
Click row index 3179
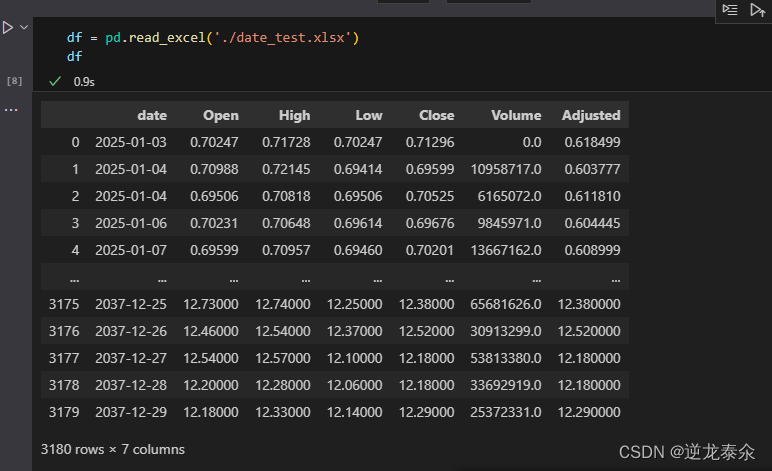point(64,412)
